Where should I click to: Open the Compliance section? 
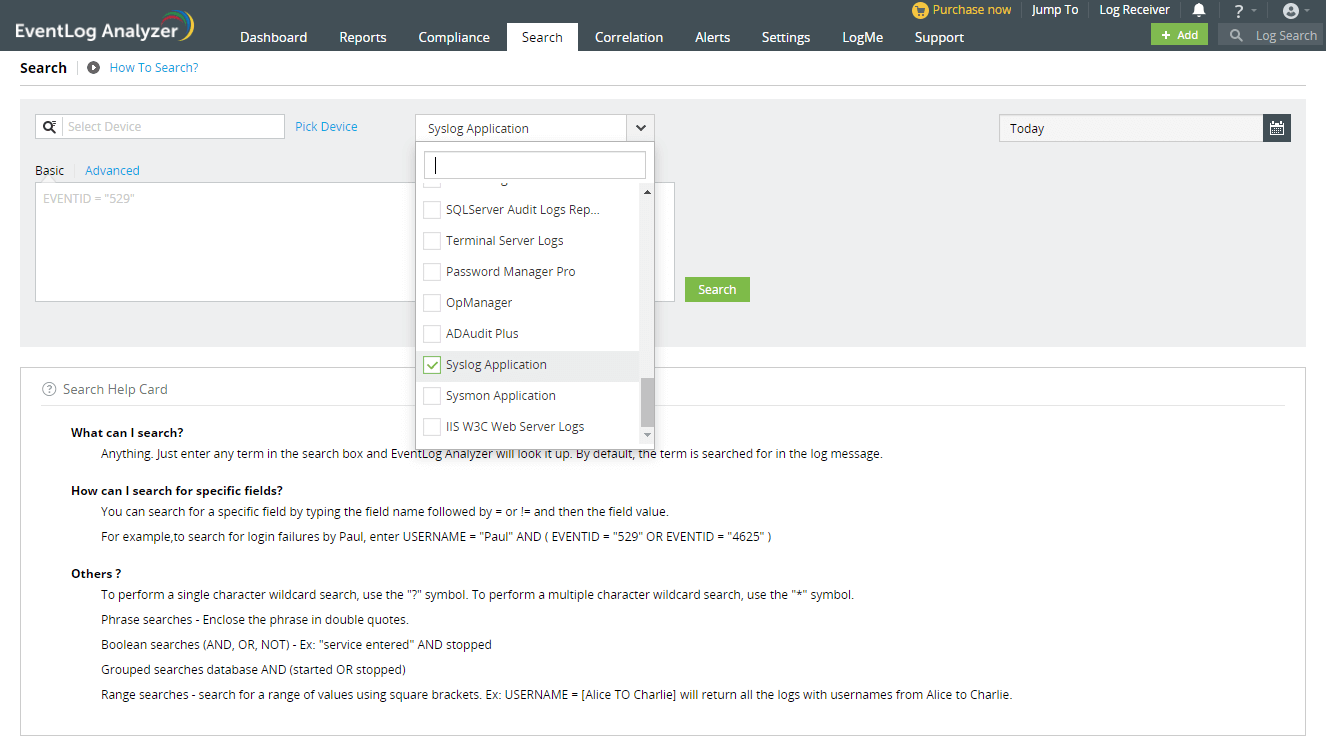(x=454, y=37)
